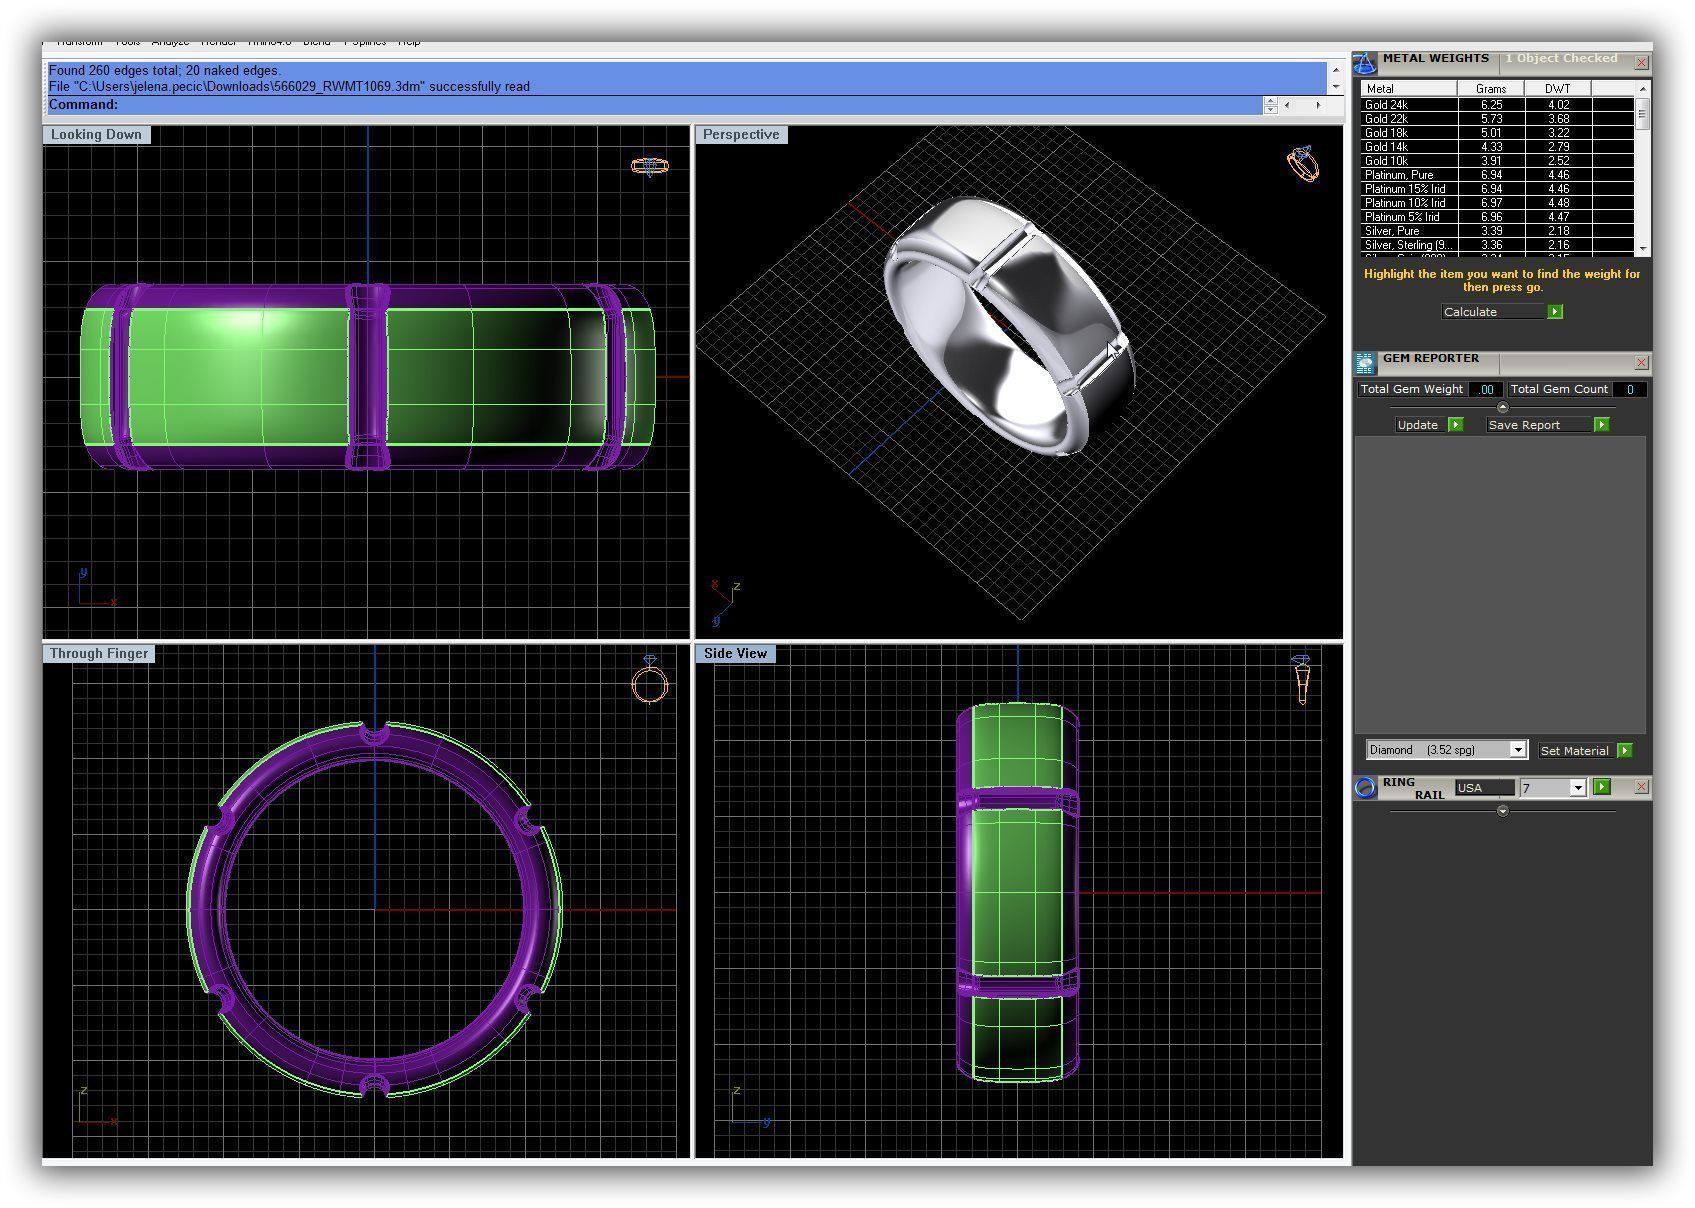Click the USA ring size standard field
The width and height of the screenshot is (1695, 1208).
(x=1484, y=788)
